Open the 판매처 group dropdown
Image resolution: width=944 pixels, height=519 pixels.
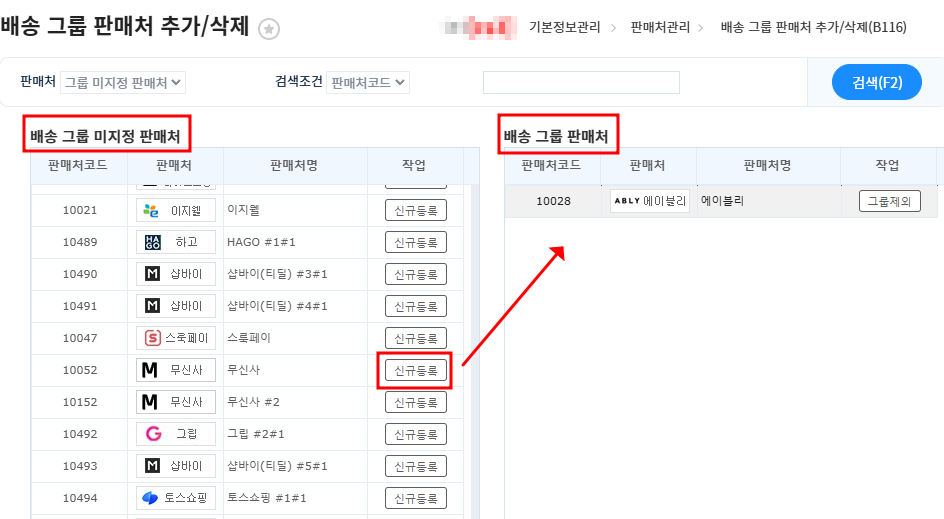(123, 82)
